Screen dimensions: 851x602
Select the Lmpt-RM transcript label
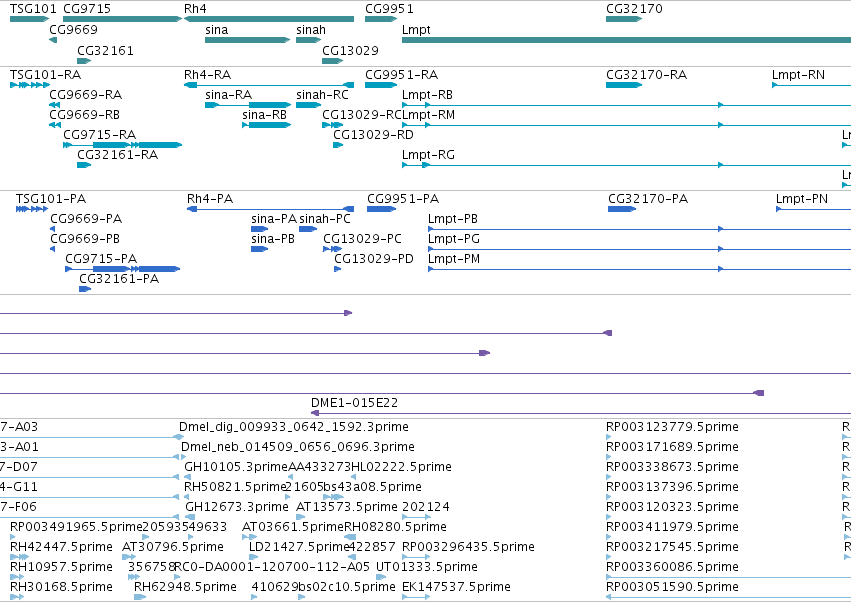click(429, 115)
